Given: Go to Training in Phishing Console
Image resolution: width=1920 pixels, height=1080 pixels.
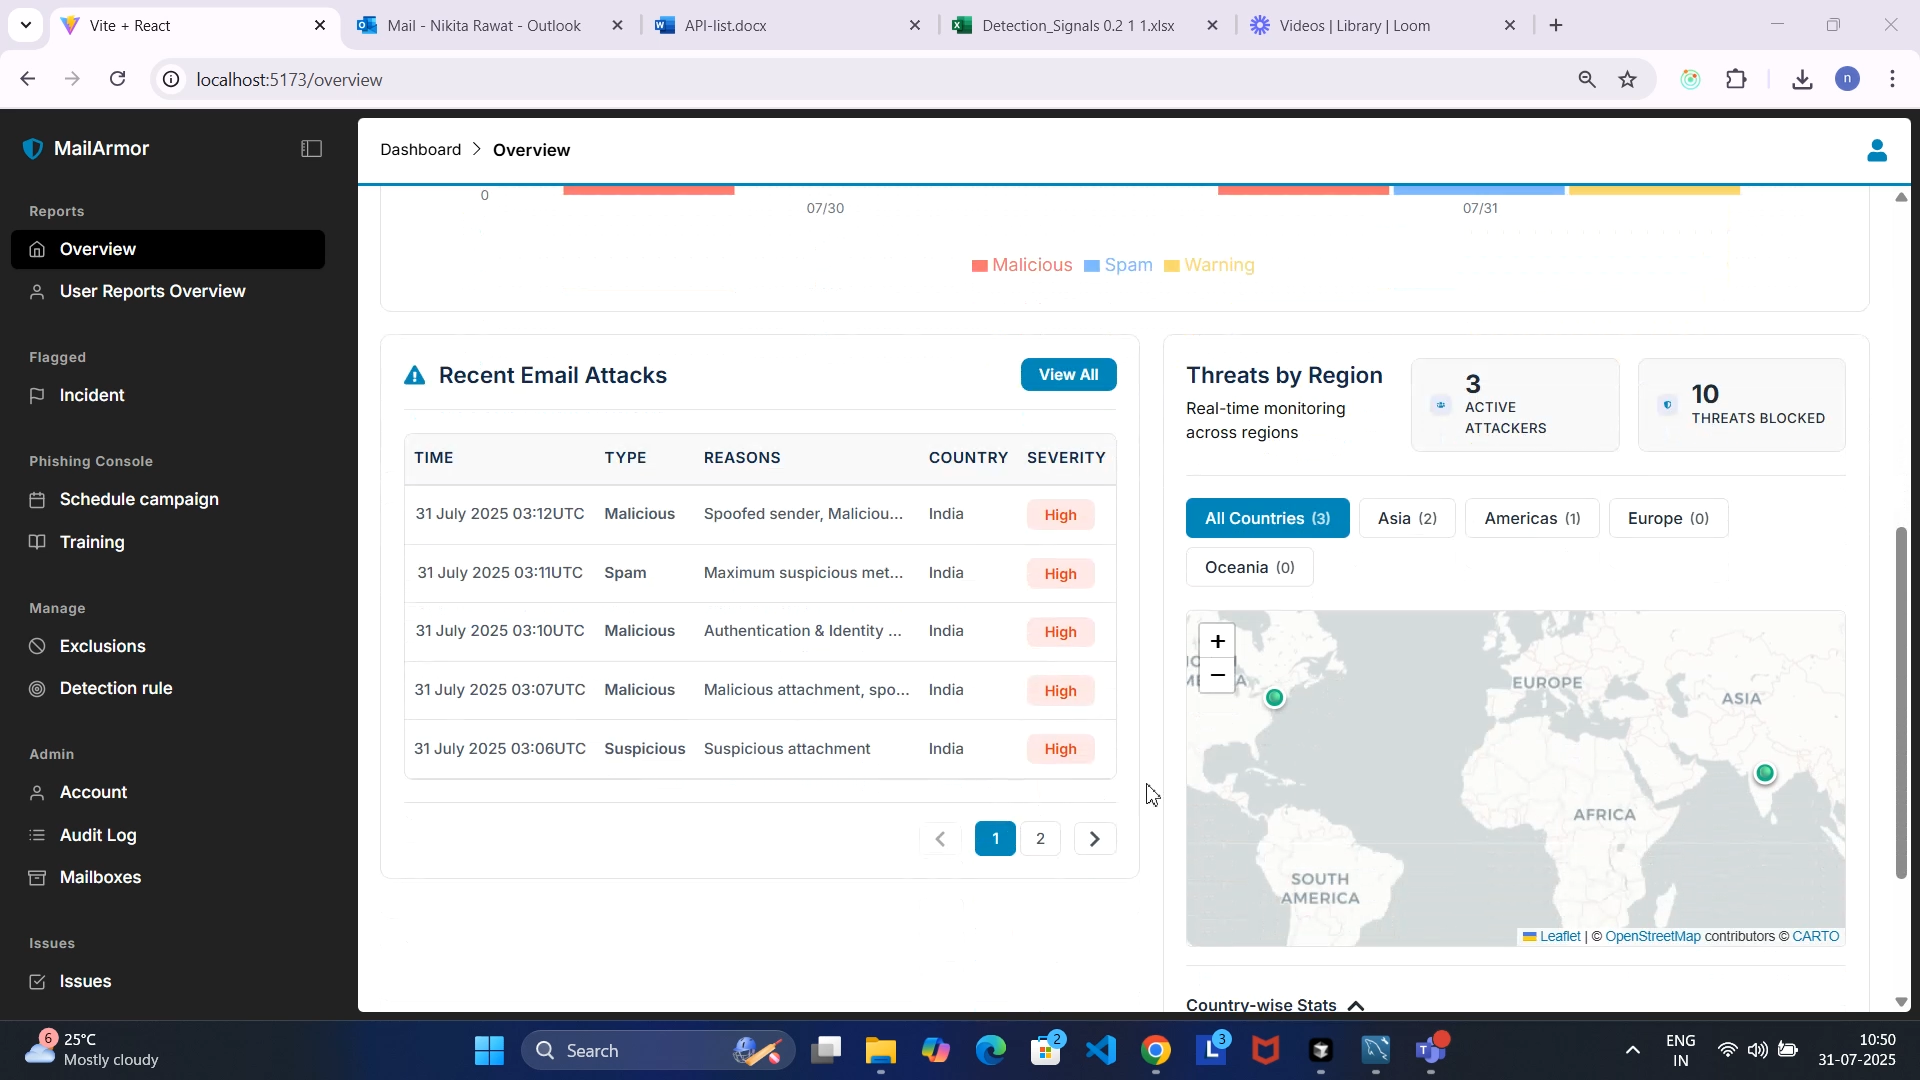Looking at the screenshot, I should click(x=91, y=541).
